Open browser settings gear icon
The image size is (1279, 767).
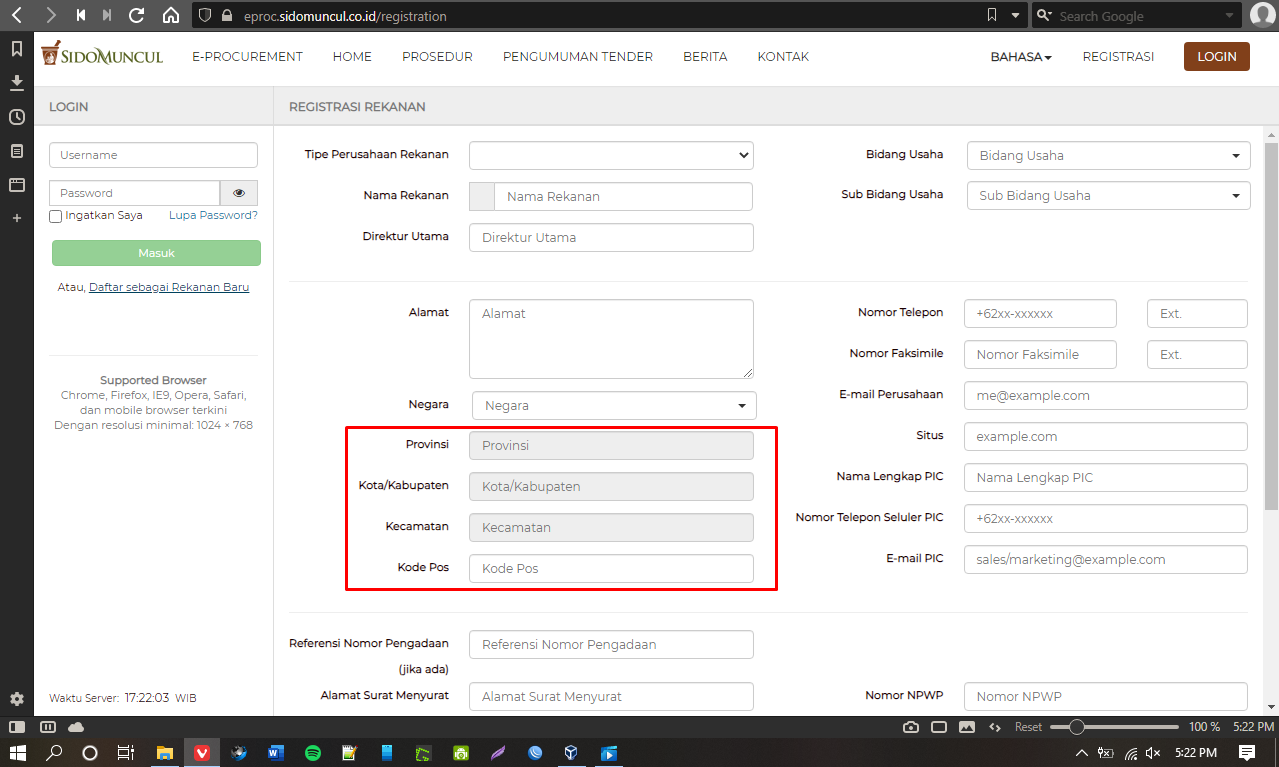point(17,699)
